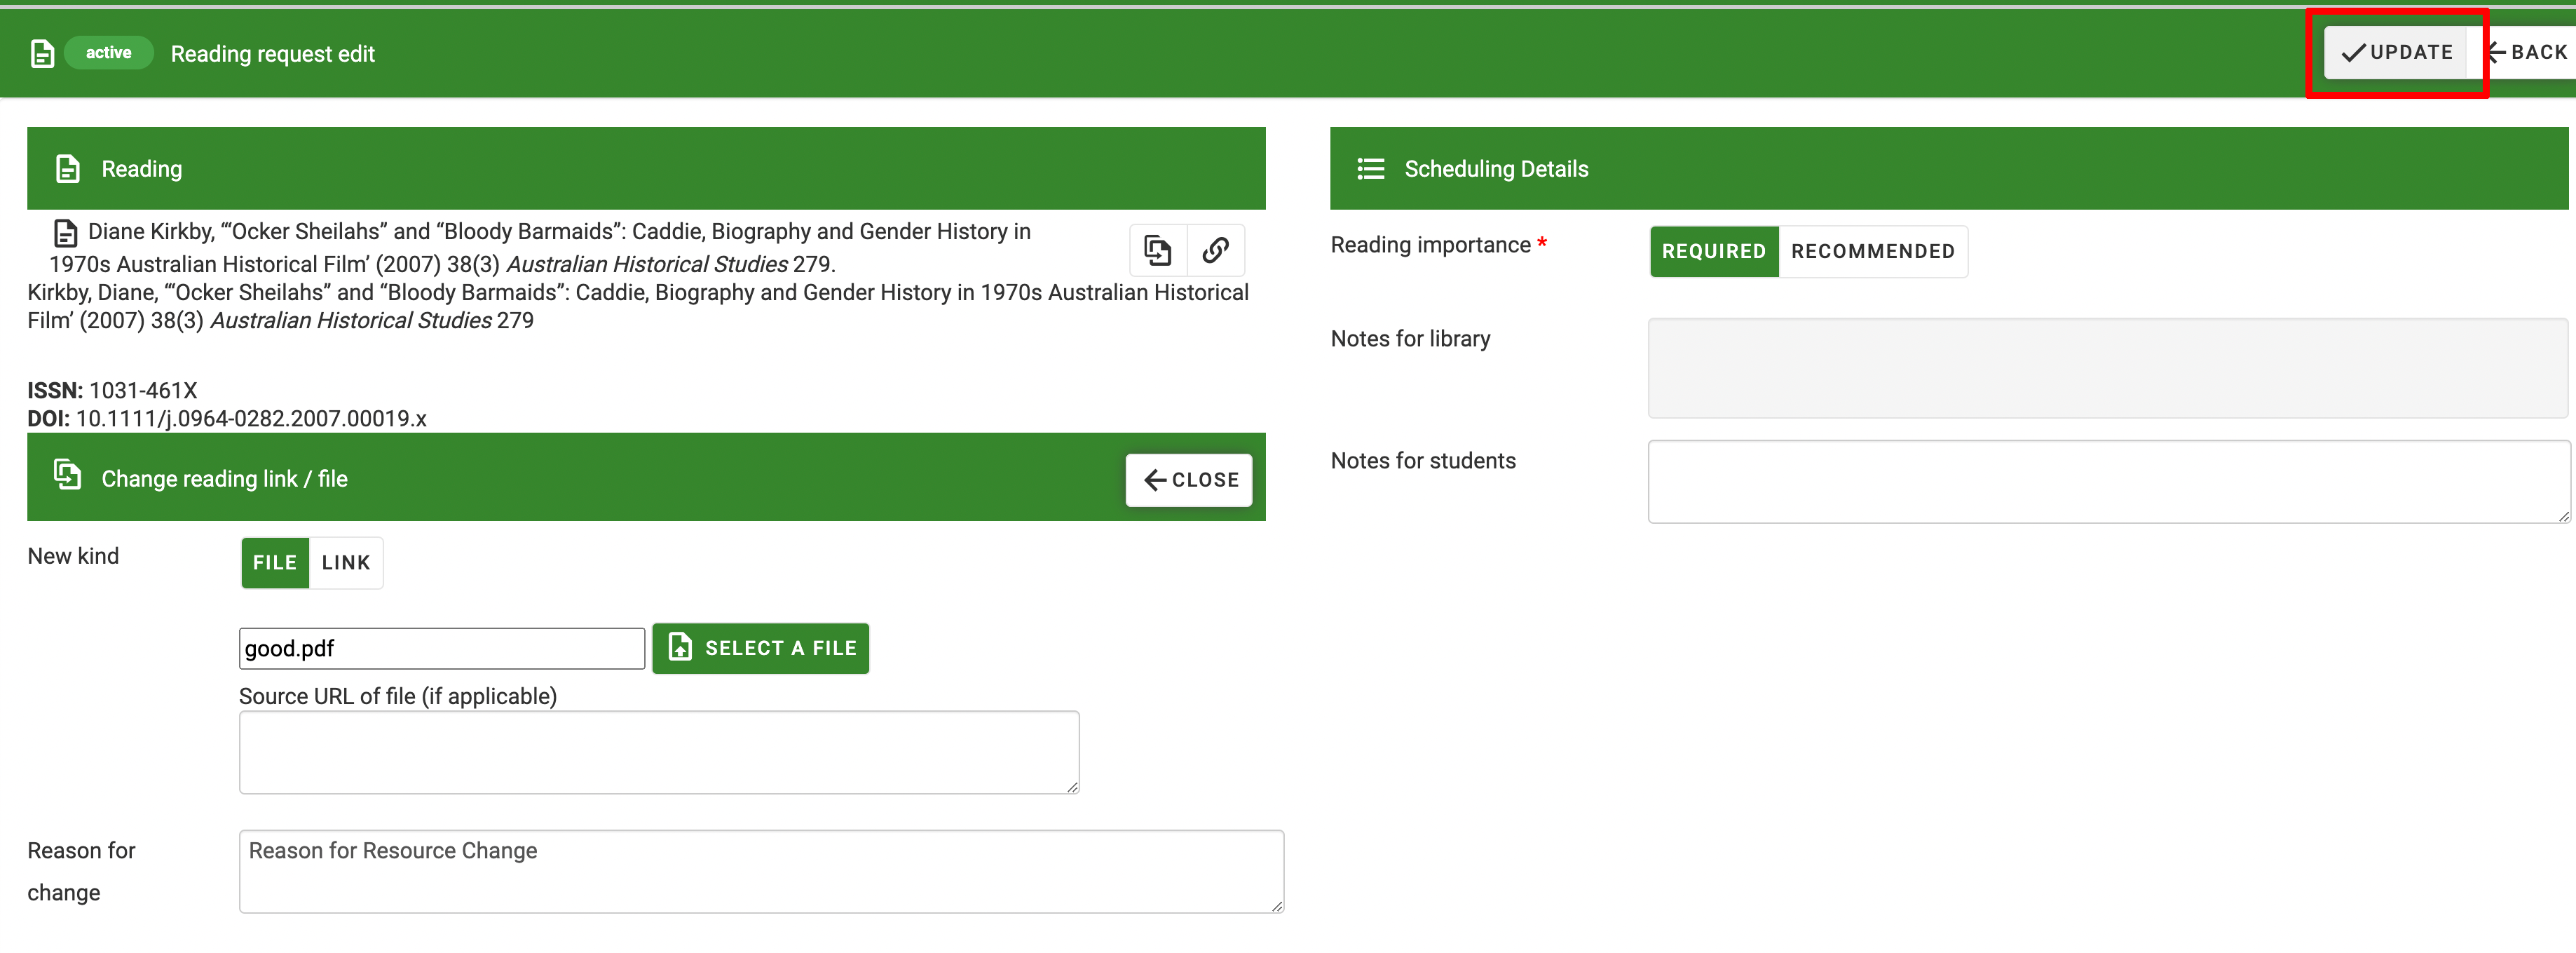
Task: Click the Reading panel document icon
Action: (67, 169)
